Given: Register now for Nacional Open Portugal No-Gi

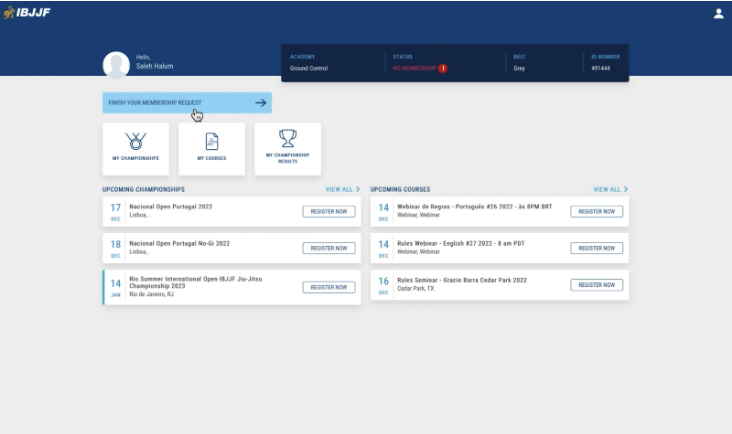Looking at the screenshot, I should point(329,248).
